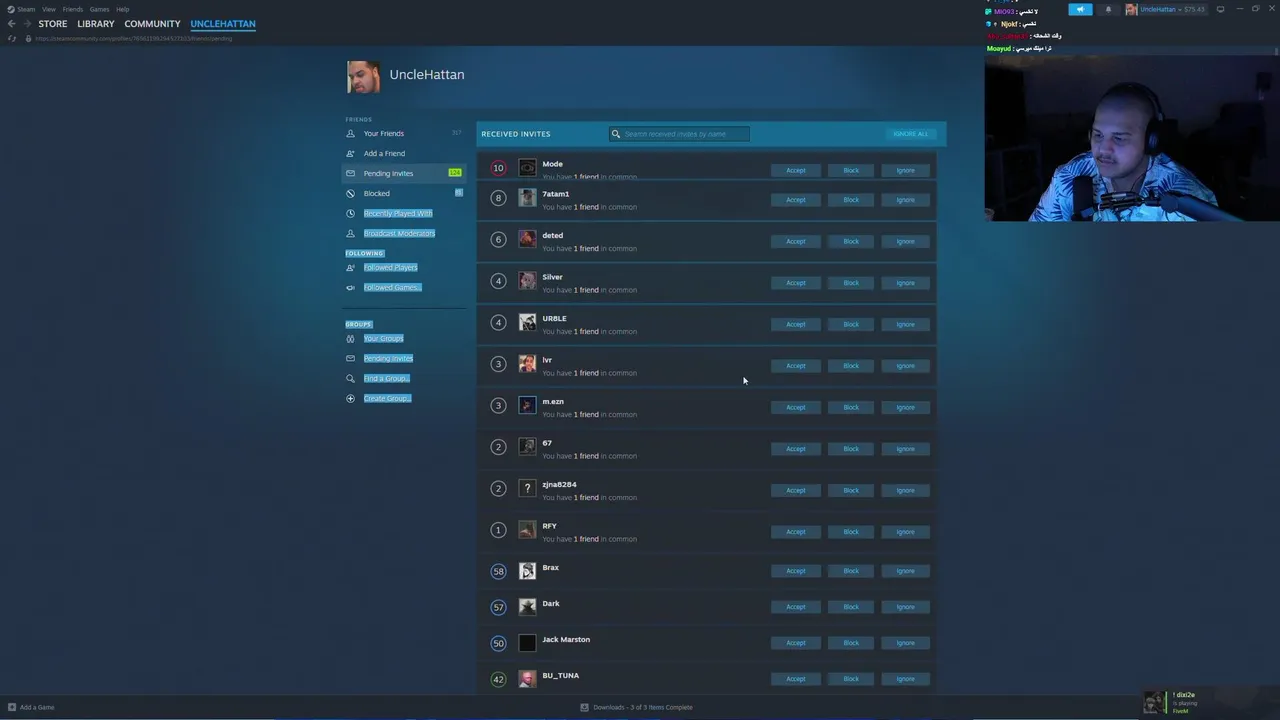Viewport: 1280px width, 720px height.
Task: Switch to the STORE tab
Action: pyautogui.click(x=53, y=24)
